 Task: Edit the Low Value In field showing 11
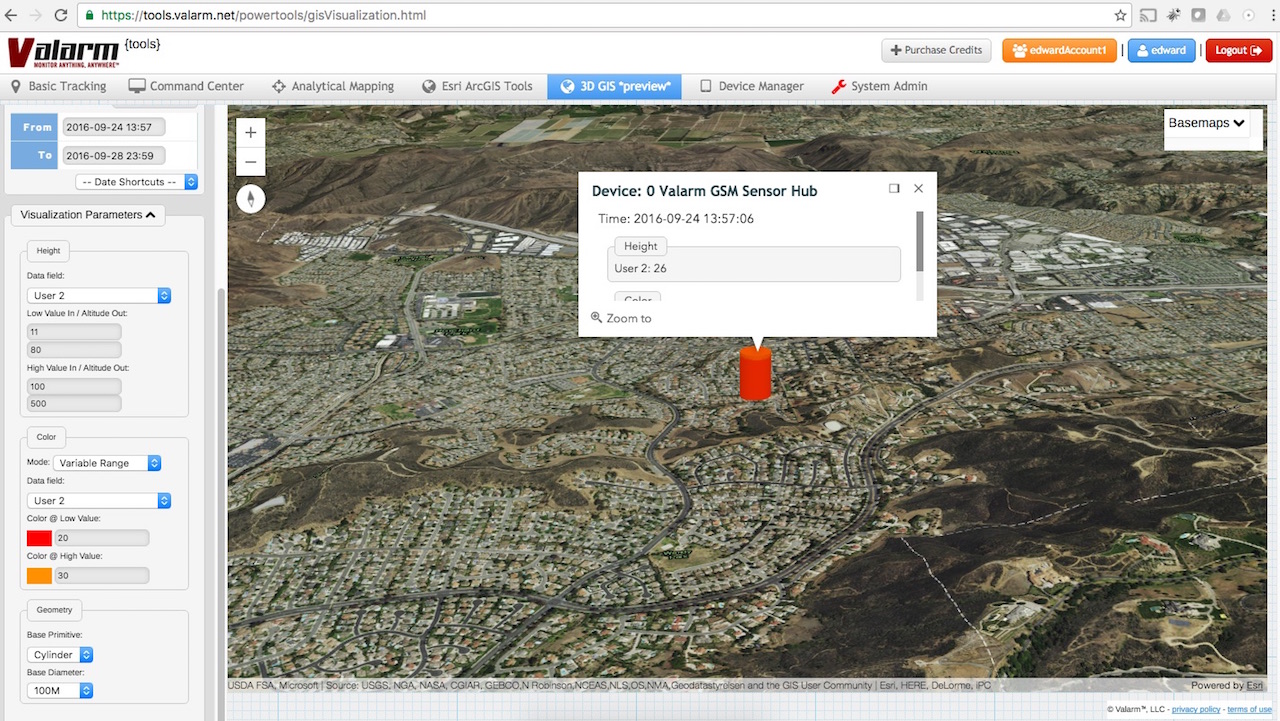[74, 331]
